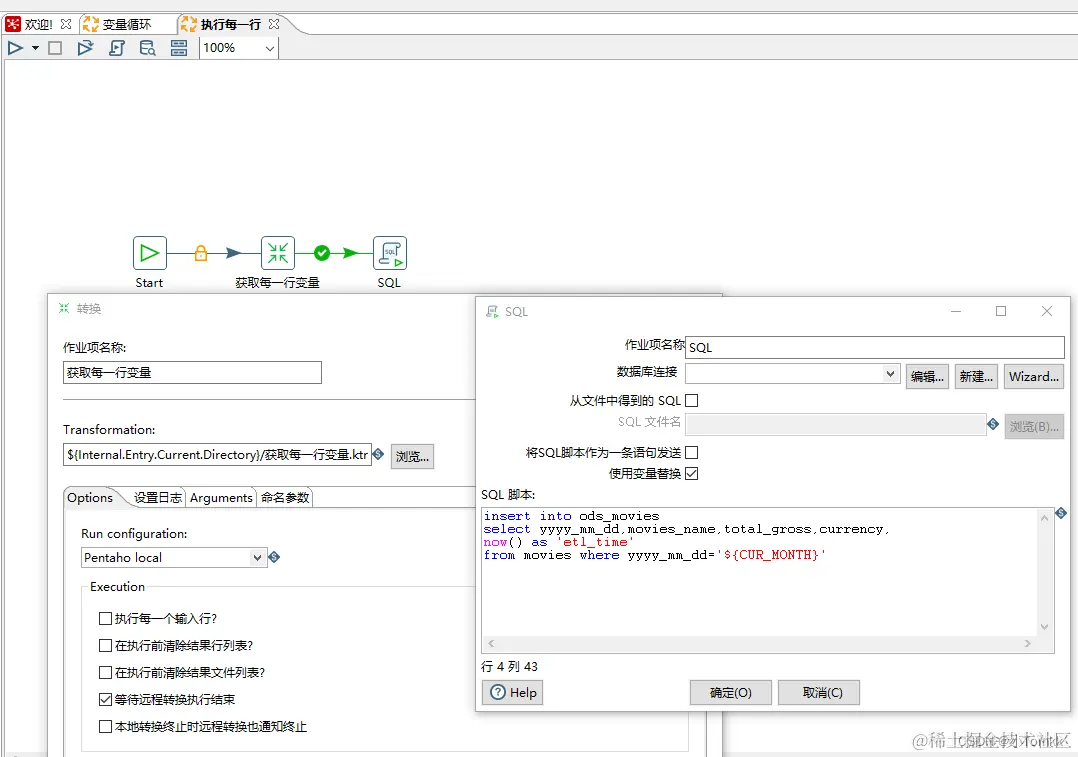The image size is (1078, 757).
Task: Select the SQL job entry on the canvas
Action: [x=390, y=253]
